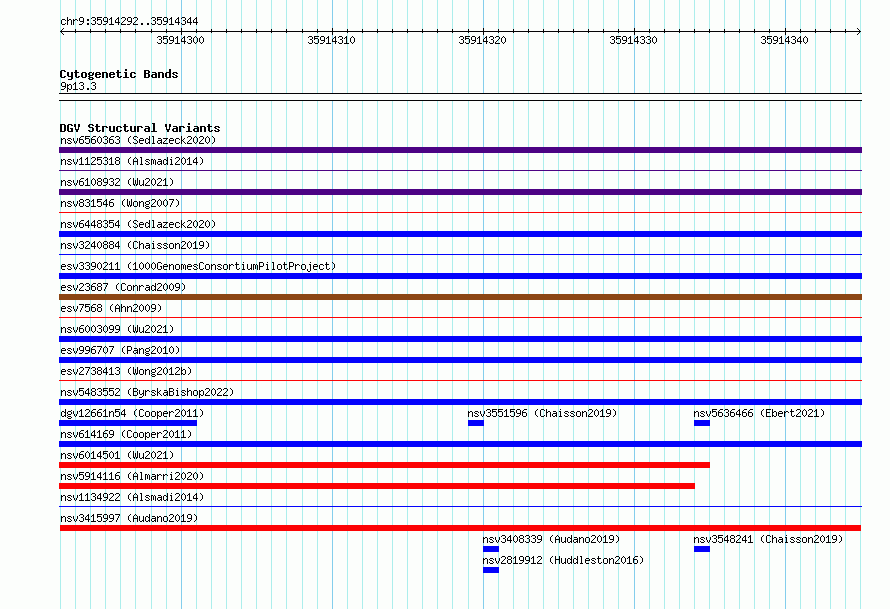Click ruler position 35914330

point(633,40)
